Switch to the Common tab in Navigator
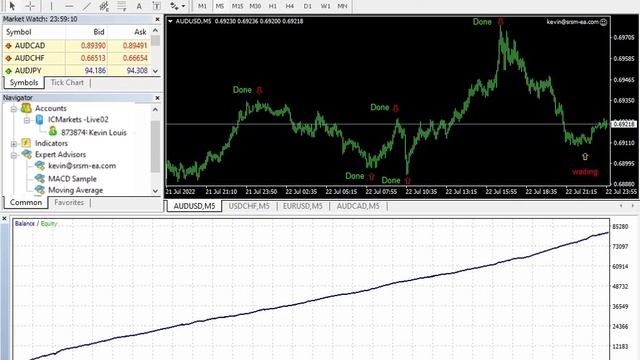The height and width of the screenshot is (360, 640). click(26, 202)
